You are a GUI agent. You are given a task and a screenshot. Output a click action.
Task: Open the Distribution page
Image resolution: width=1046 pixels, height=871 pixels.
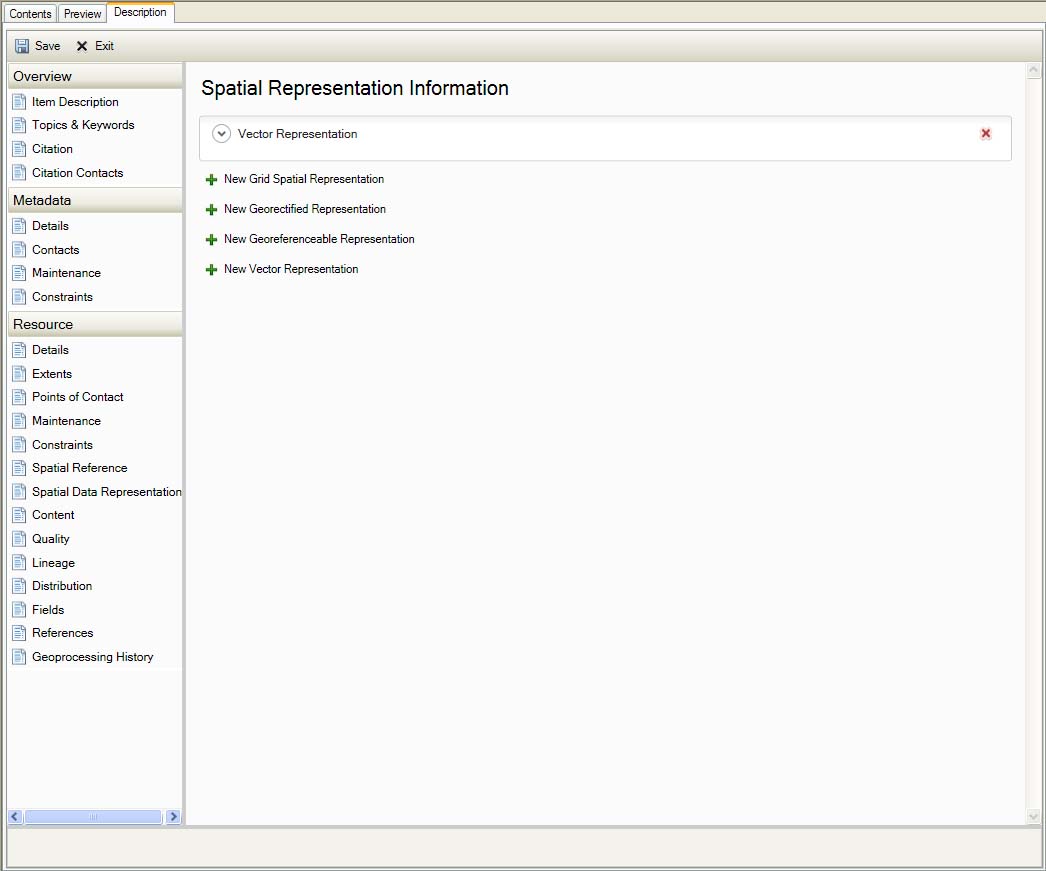[63, 585]
